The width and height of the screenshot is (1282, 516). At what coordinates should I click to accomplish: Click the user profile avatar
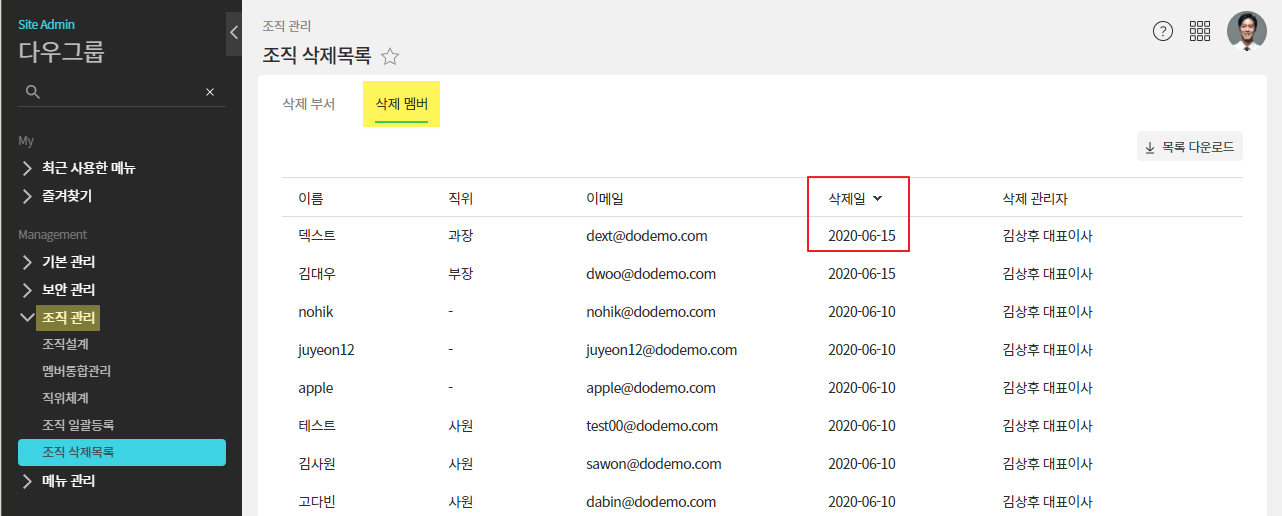[x=1246, y=31]
